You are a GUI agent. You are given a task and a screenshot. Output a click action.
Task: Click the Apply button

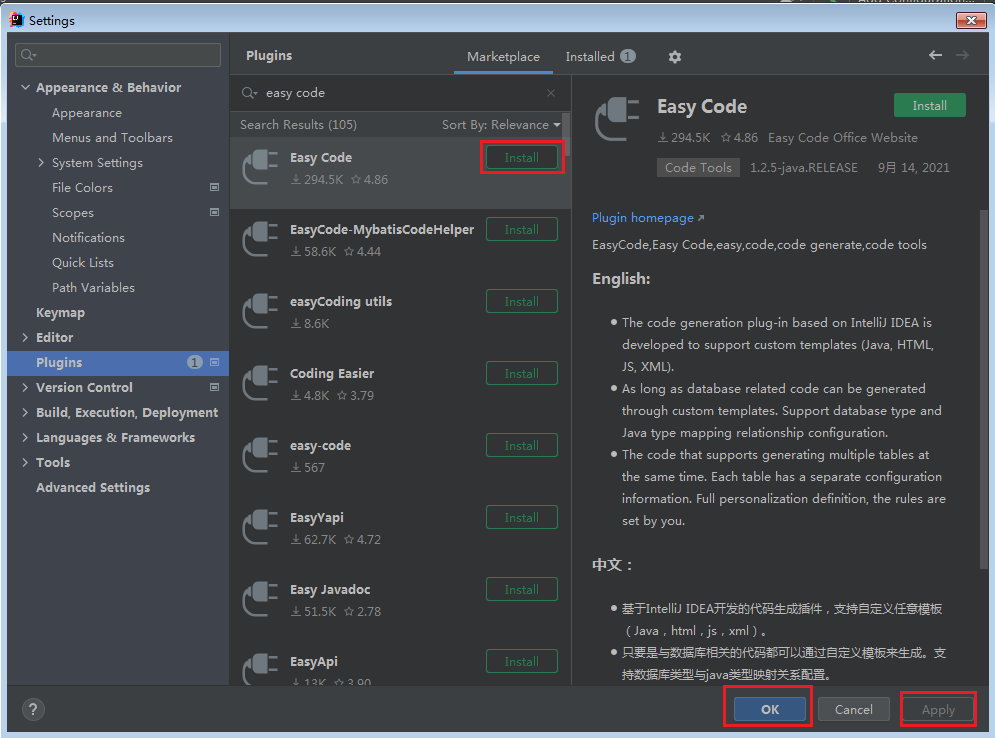(x=938, y=709)
